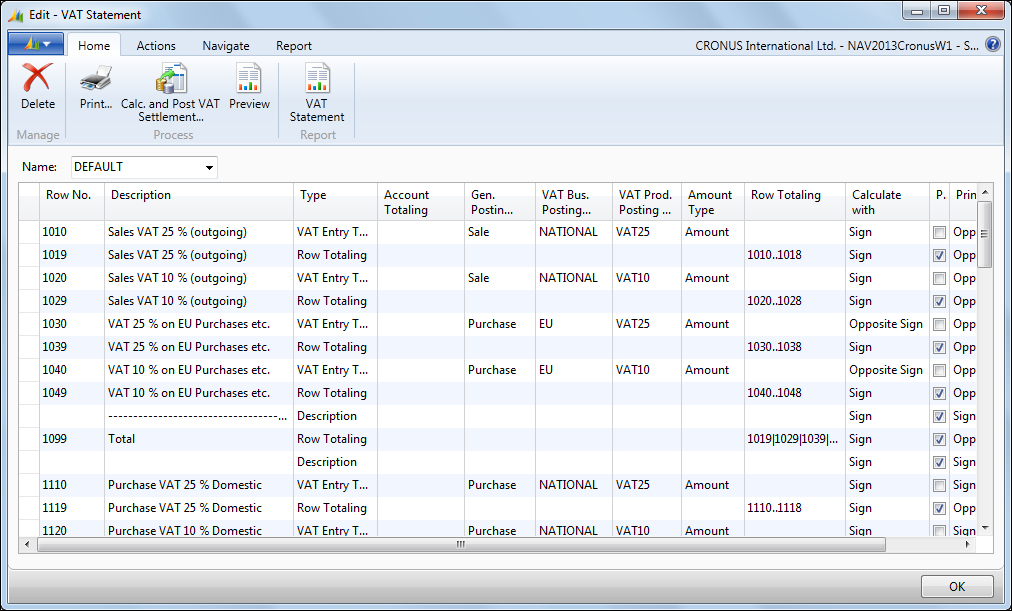Click the Amount Type column header
Image resolution: width=1012 pixels, height=611 pixels.
tap(713, 202)
